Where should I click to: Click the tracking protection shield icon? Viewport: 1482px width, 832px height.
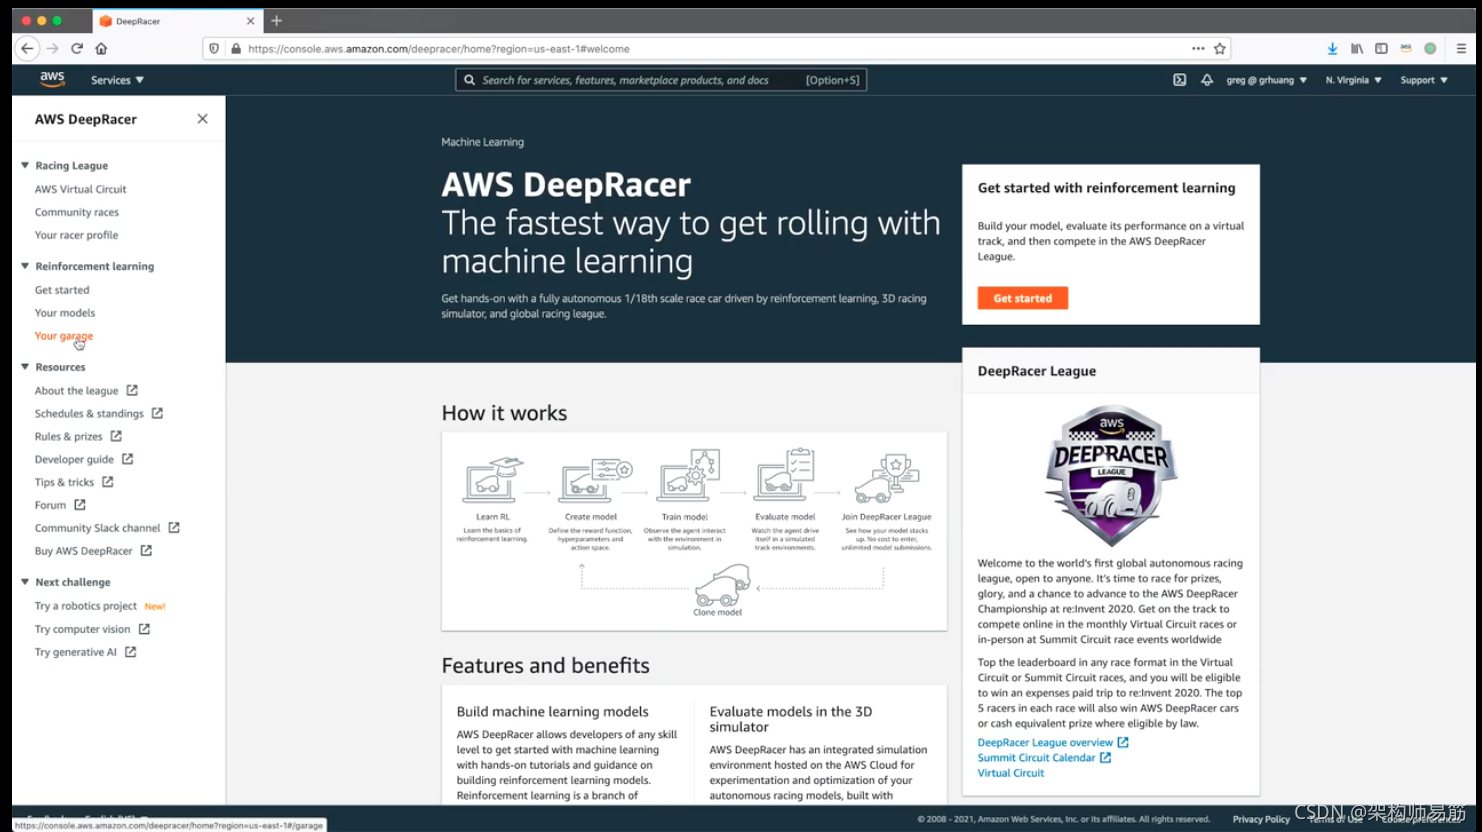(x=214, y=48)
